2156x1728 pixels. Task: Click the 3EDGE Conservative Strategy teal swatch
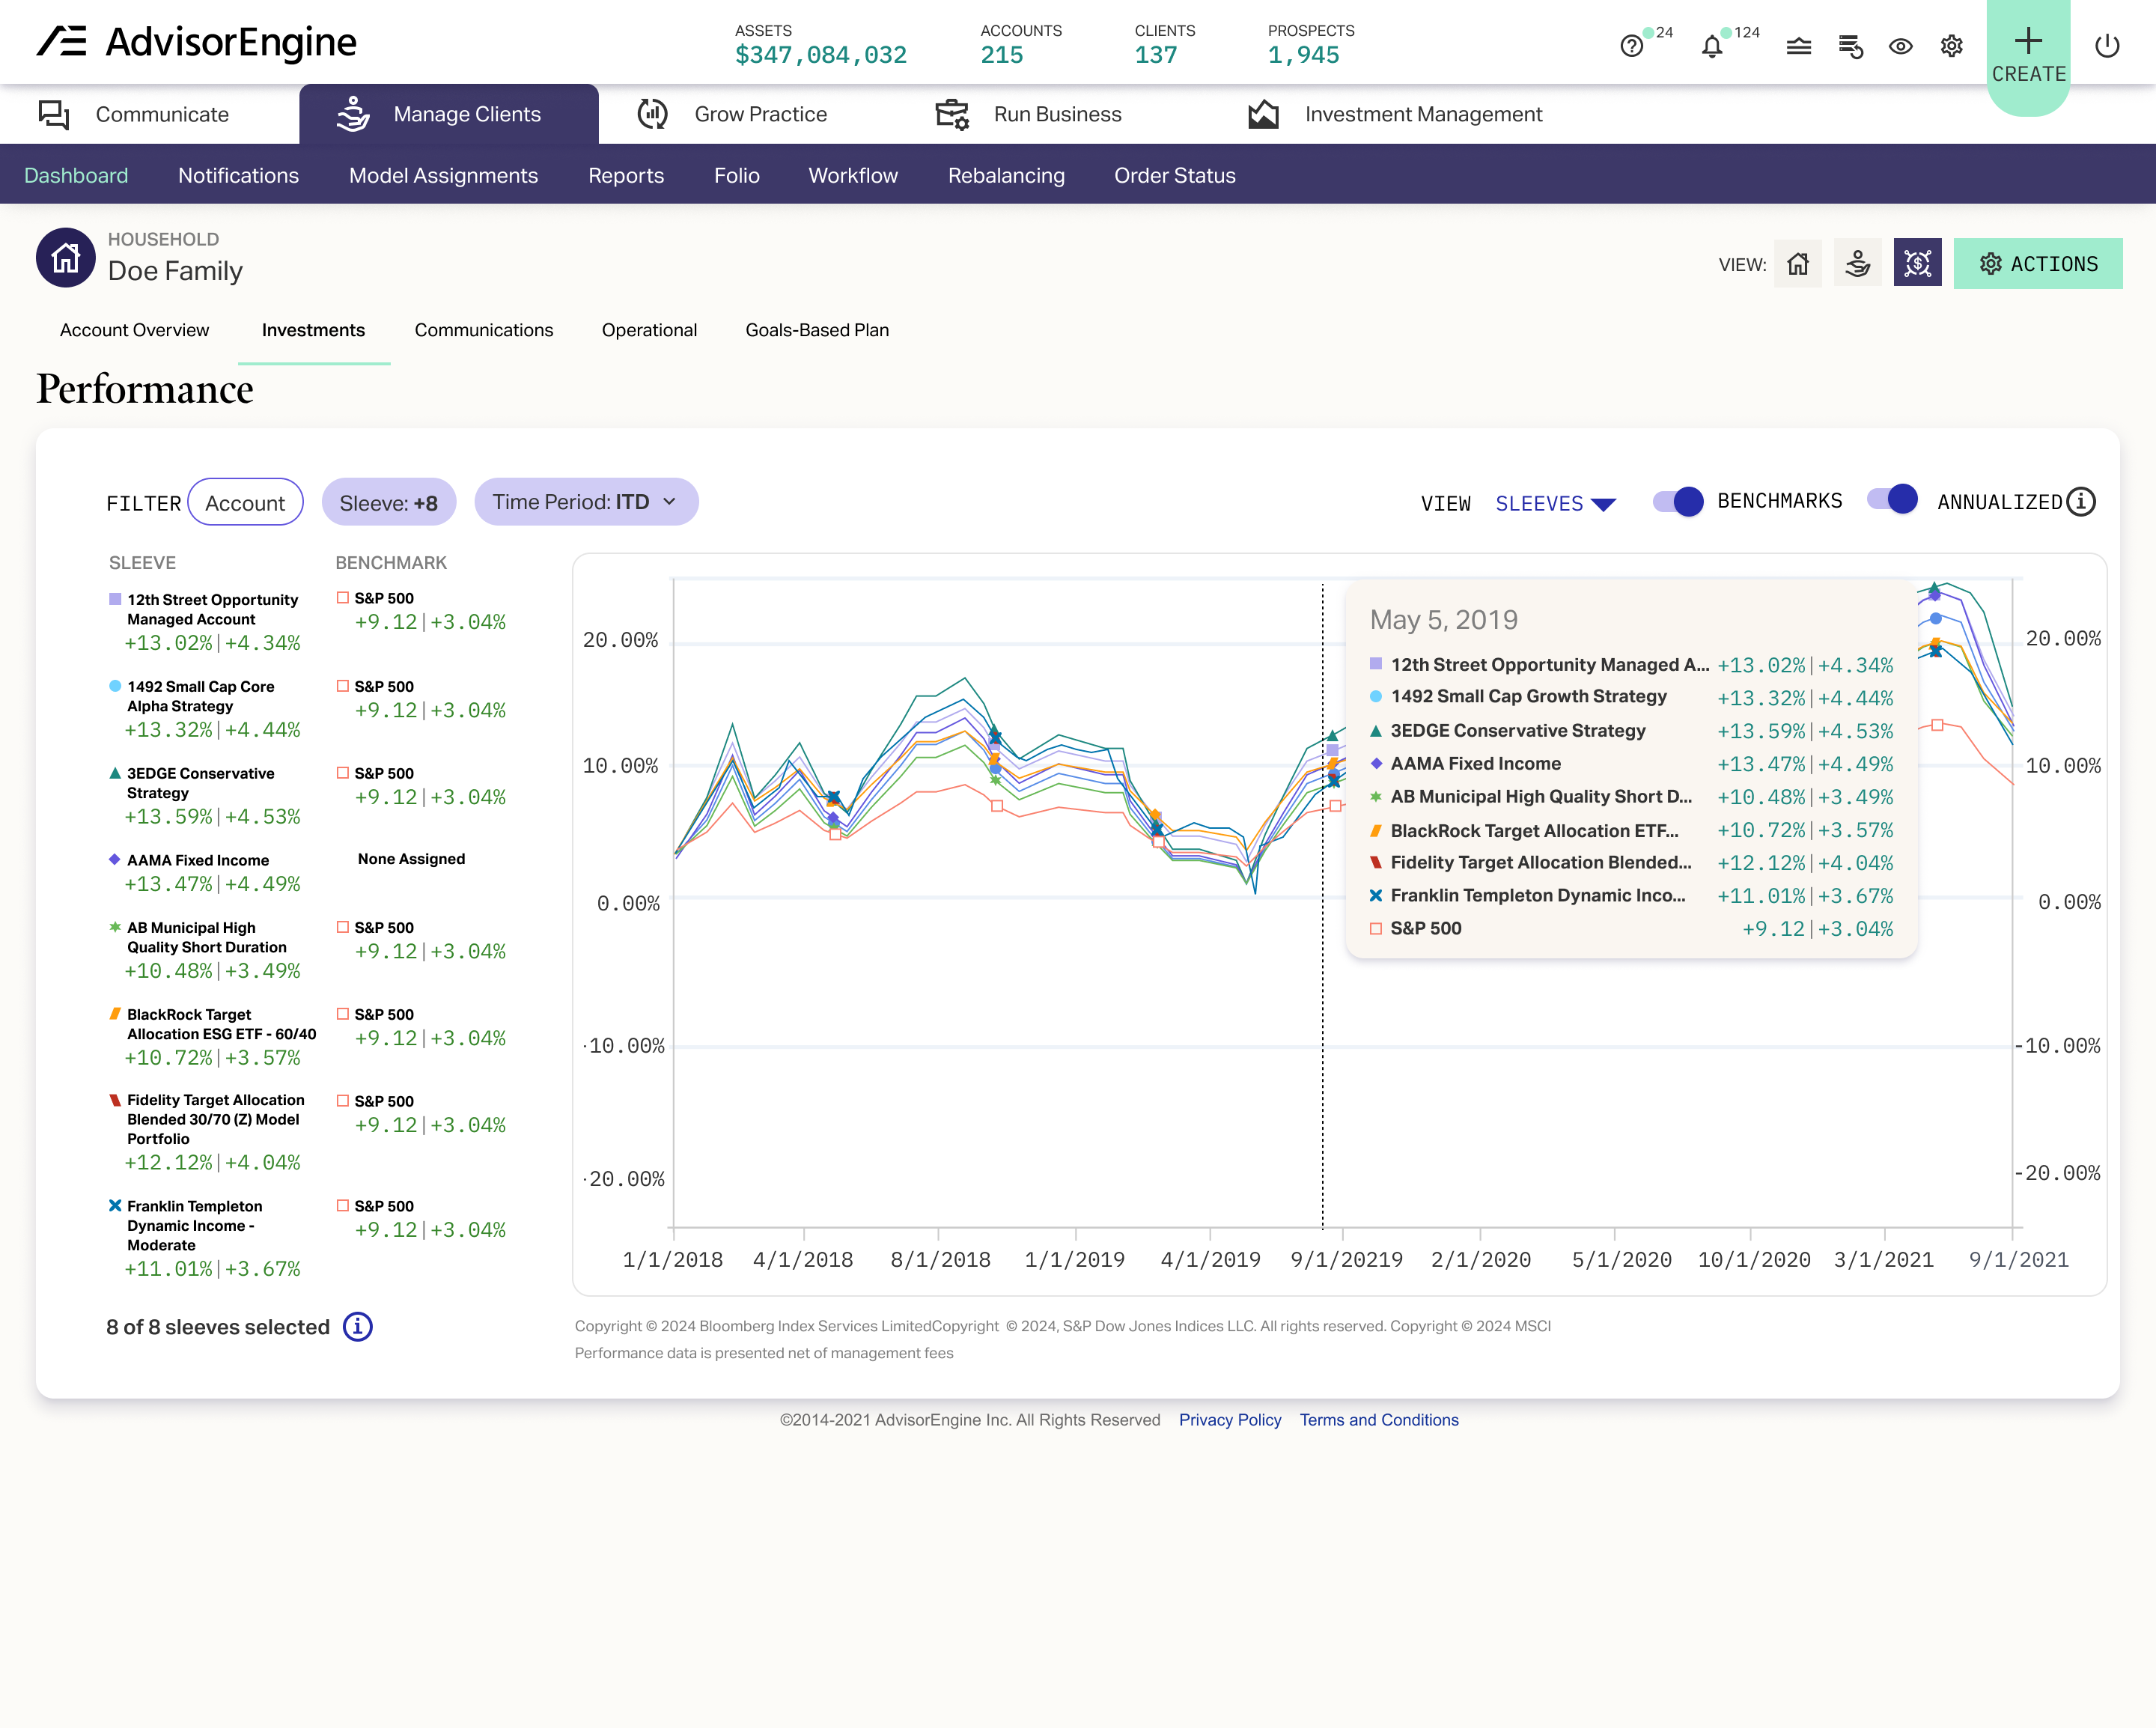pyautogui.click(x=115, y=773)
